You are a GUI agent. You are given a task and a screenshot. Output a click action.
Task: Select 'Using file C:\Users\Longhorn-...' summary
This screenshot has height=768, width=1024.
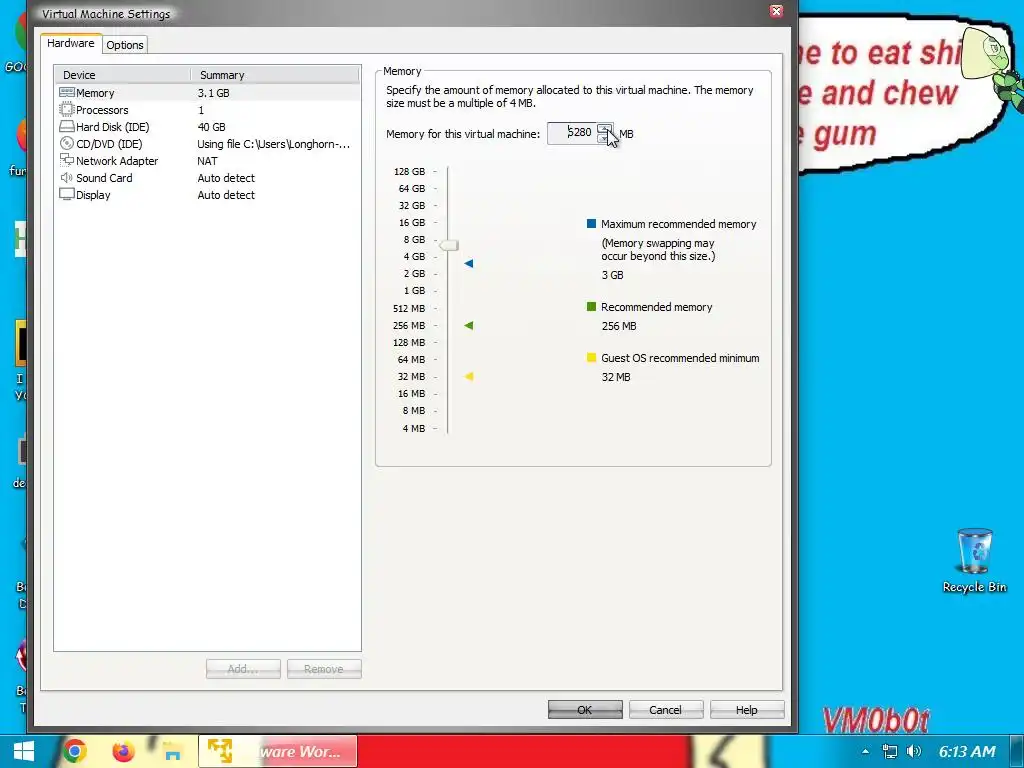(x=274, y=144)
